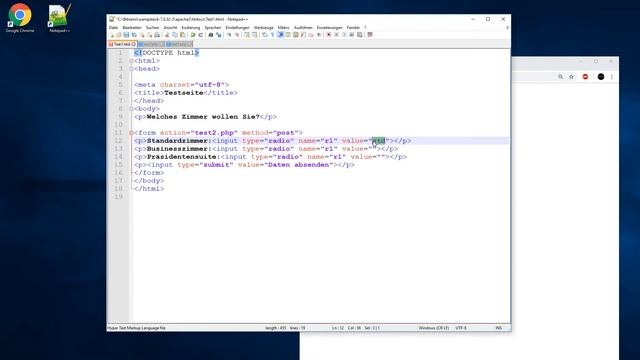
Task: Print the document from toolbar
Action: coord(157,35)
